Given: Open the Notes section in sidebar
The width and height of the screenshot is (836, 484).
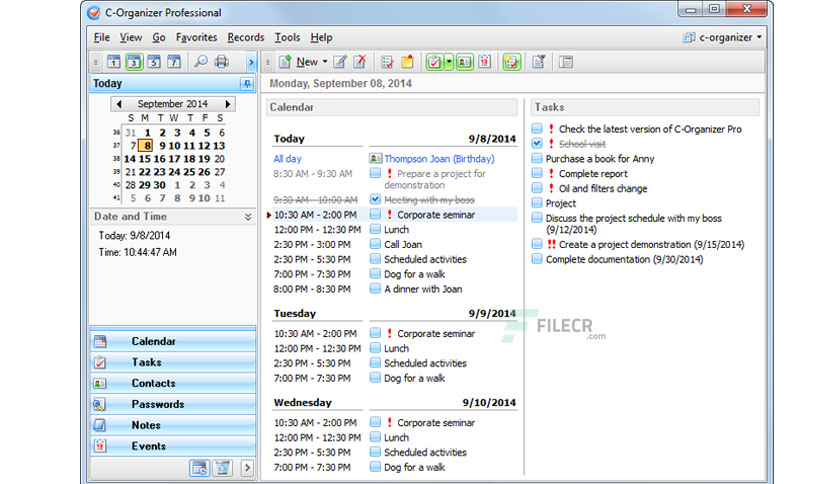Looking at the screenshot, I should pos(173,425).
